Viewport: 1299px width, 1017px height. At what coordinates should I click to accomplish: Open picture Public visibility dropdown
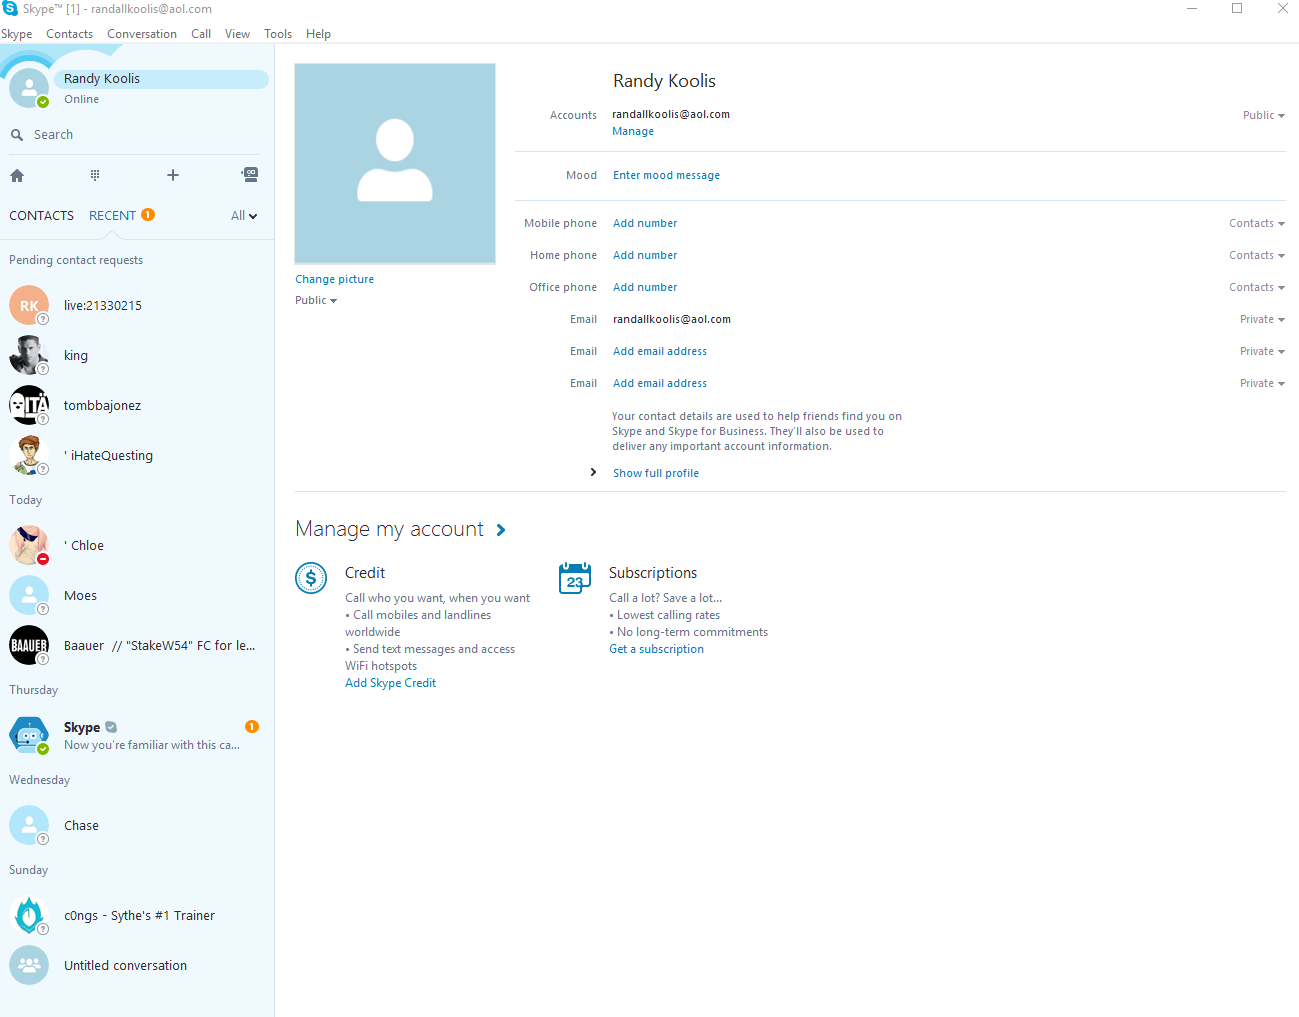click(x=316, y=301)
